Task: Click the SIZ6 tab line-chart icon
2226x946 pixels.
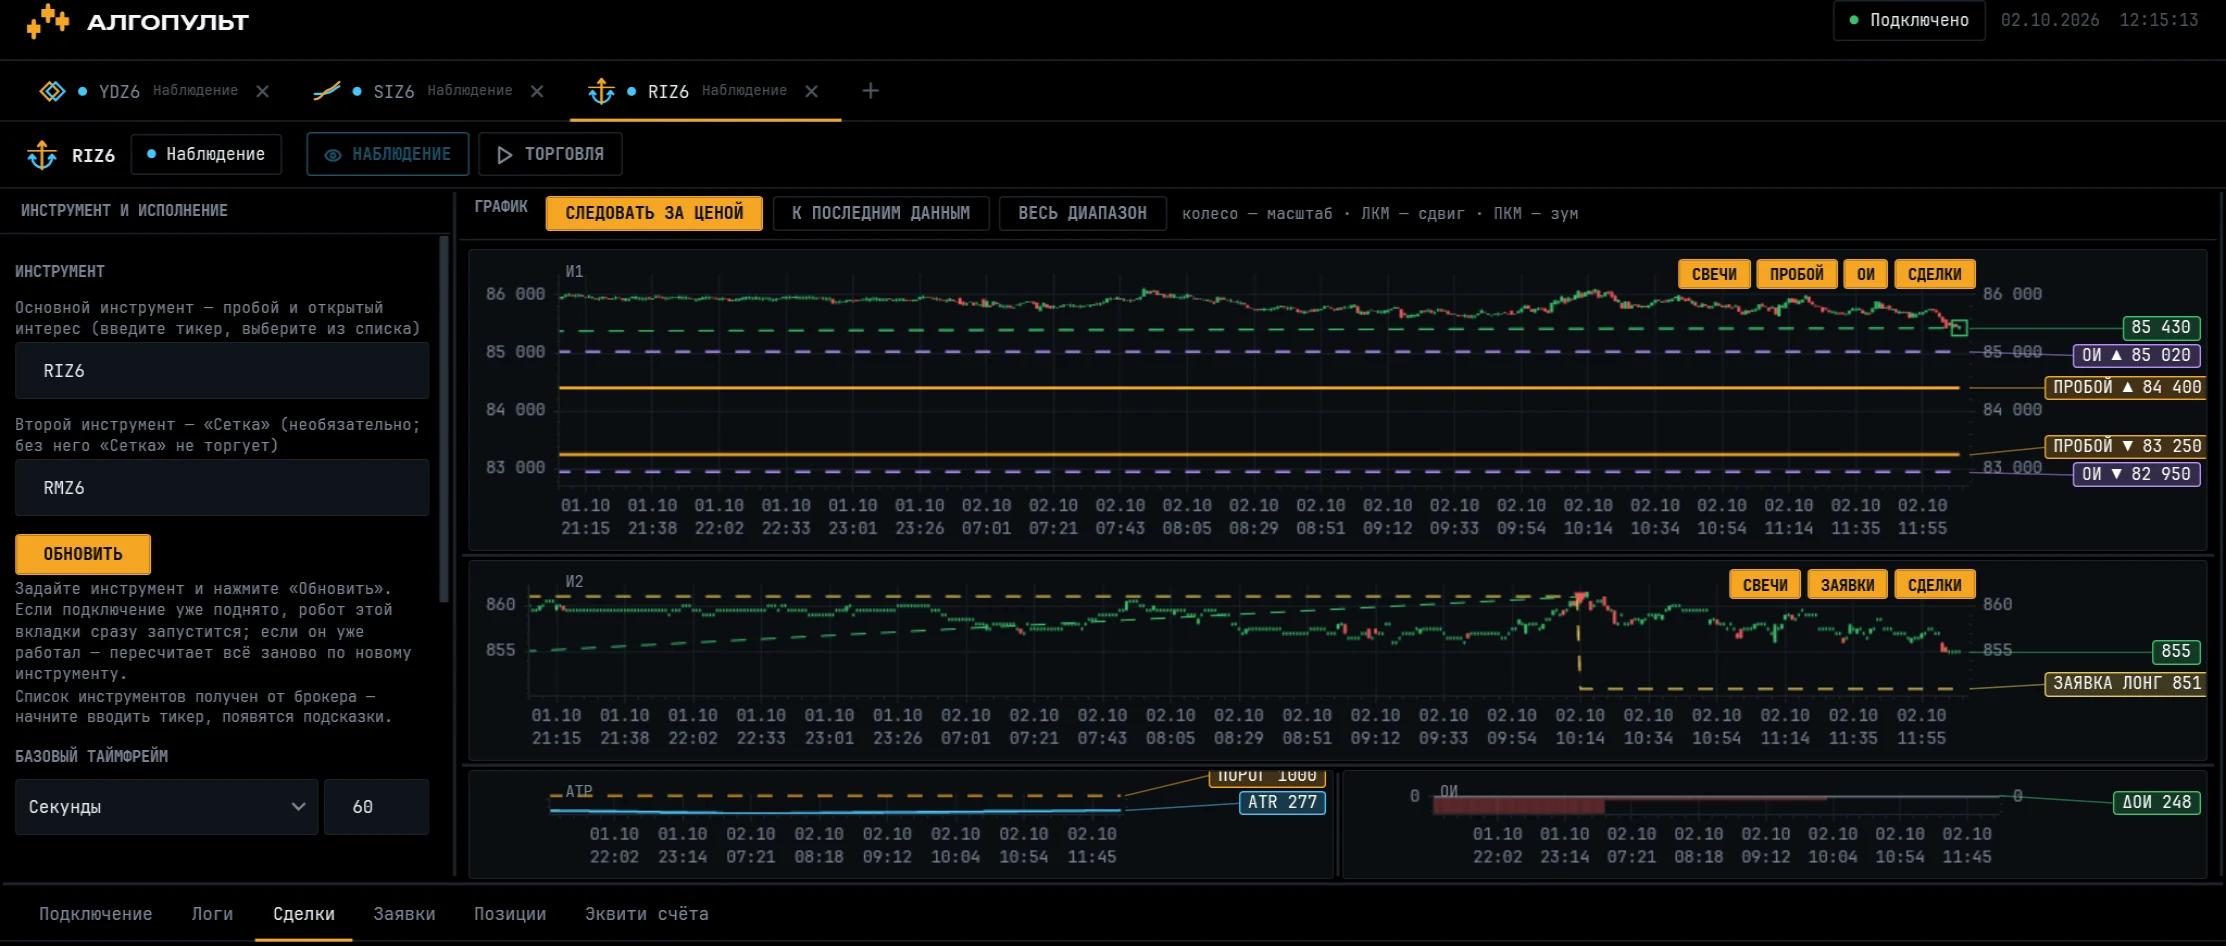Action: pos(326,91)
